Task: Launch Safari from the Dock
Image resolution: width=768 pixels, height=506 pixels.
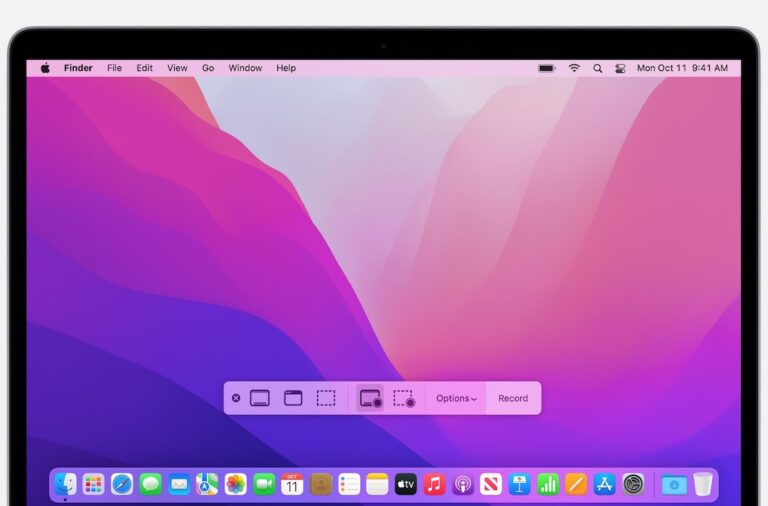Action: [121, 484]
